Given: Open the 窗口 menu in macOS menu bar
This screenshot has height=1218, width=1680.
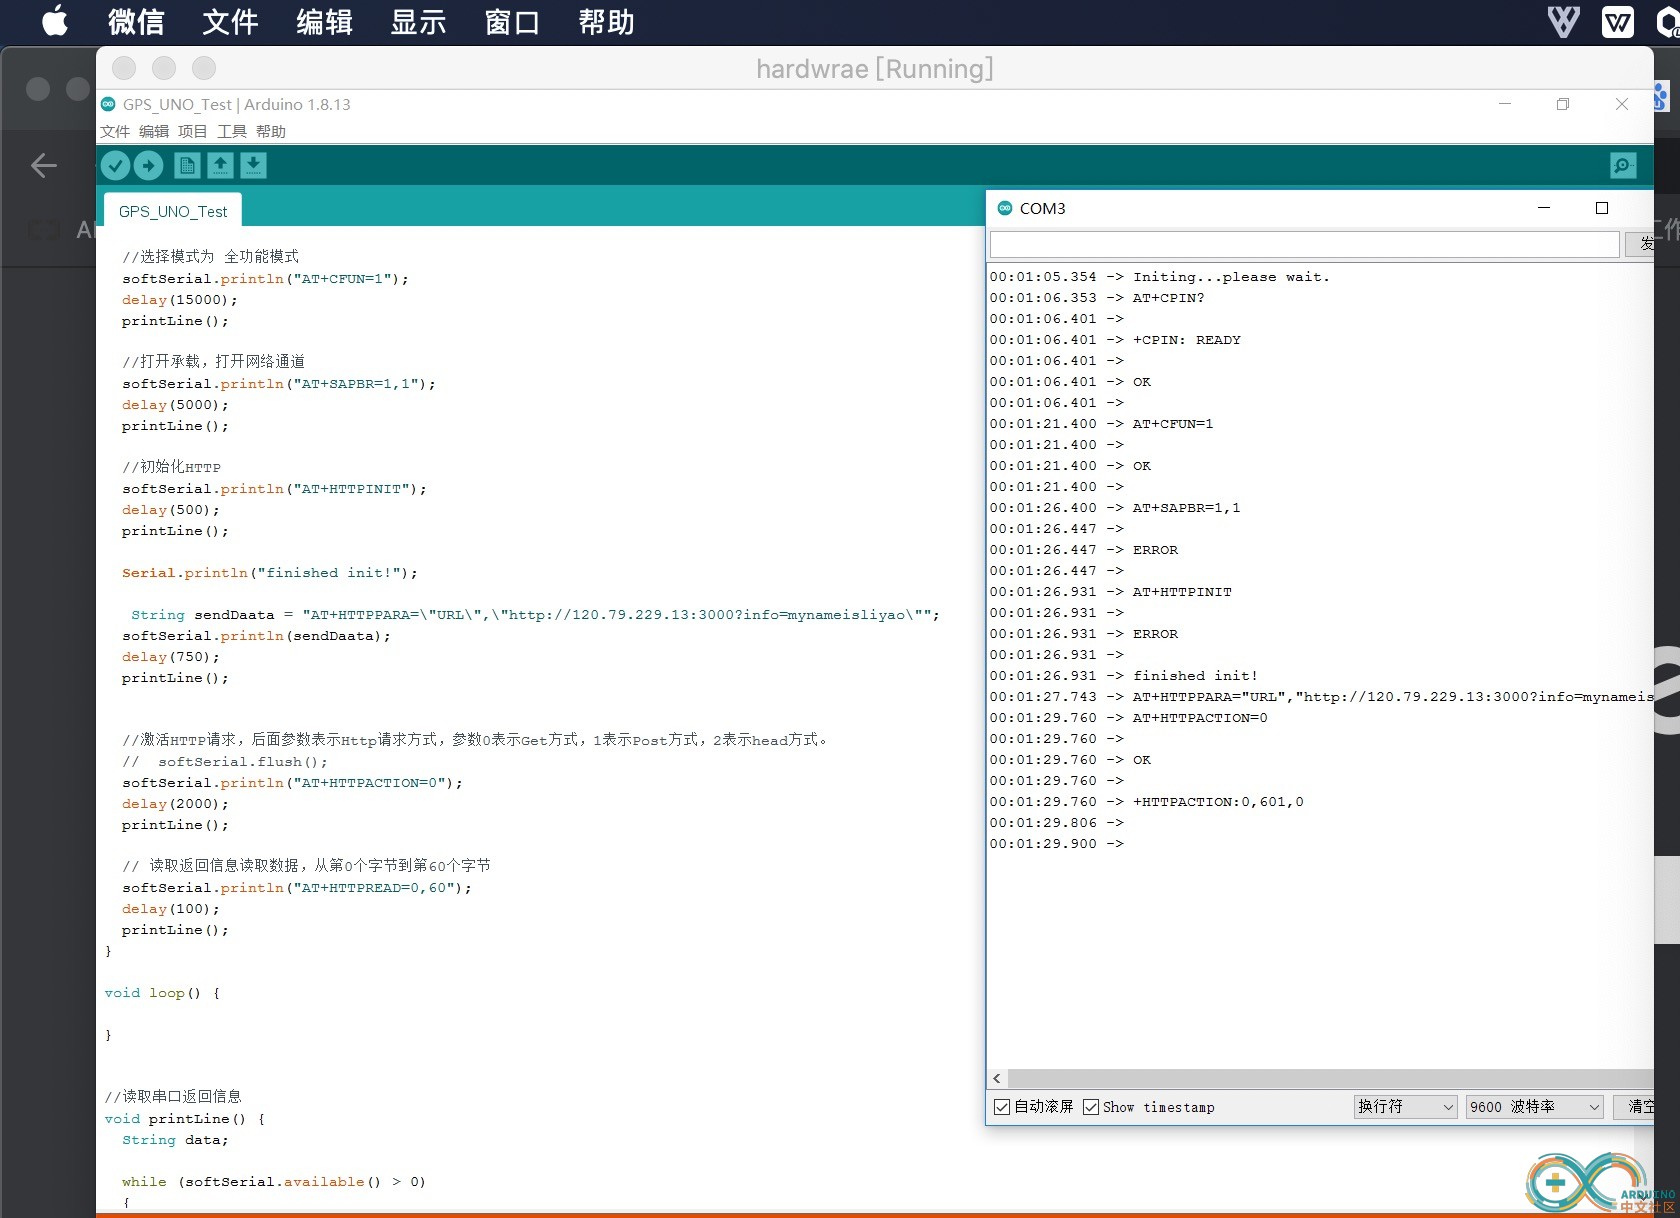Looking at the screenshot, I should pyautogui.click(x=512, y=21).
